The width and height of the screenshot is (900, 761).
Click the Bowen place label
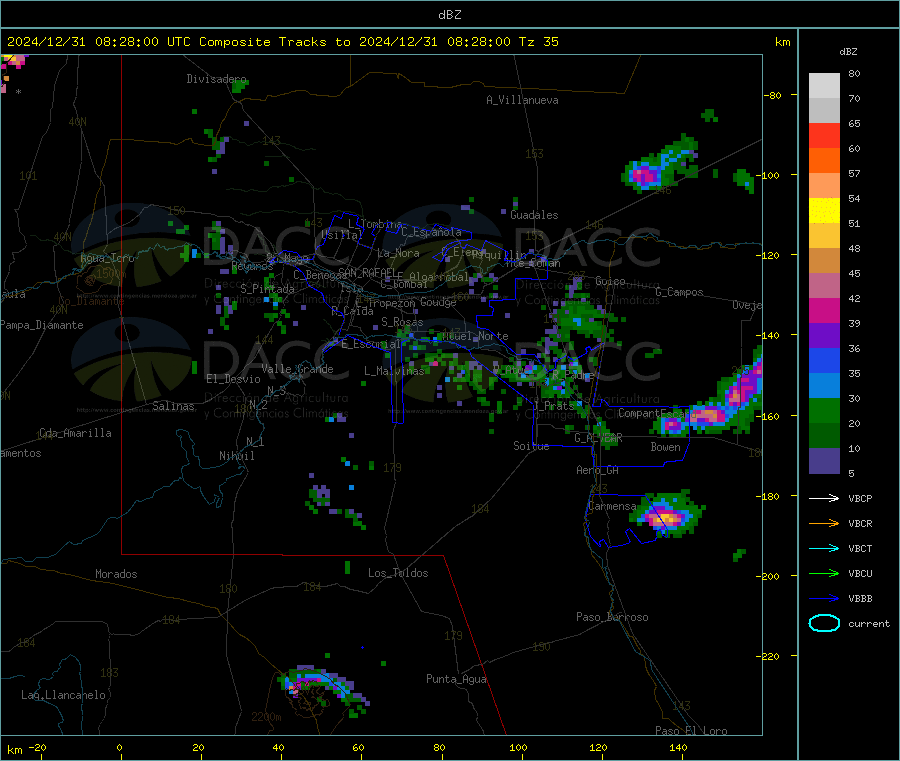(x=666, y=447)
